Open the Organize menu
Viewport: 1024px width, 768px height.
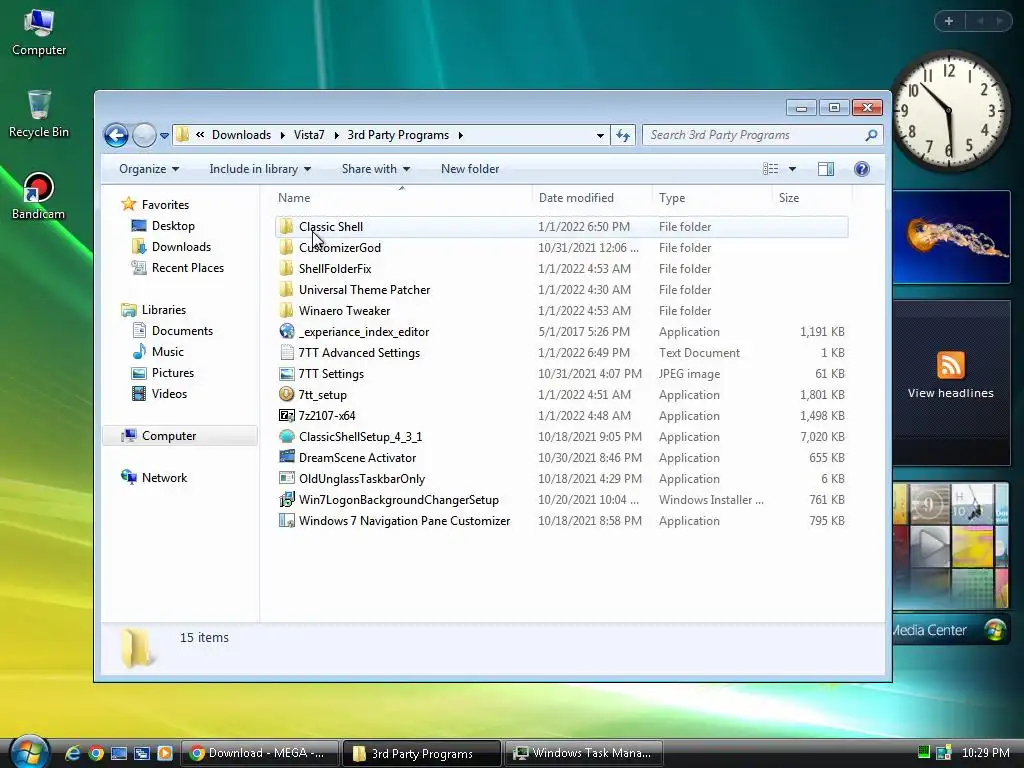[149, 169]
